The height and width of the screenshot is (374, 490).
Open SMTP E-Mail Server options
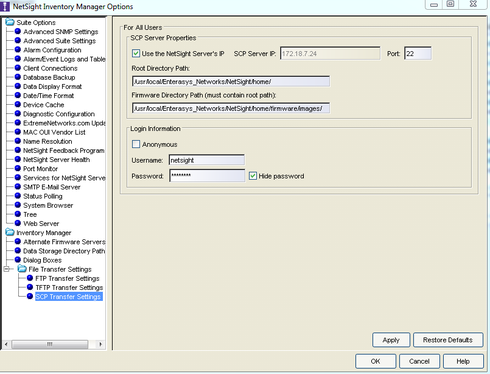coord(52,187)
